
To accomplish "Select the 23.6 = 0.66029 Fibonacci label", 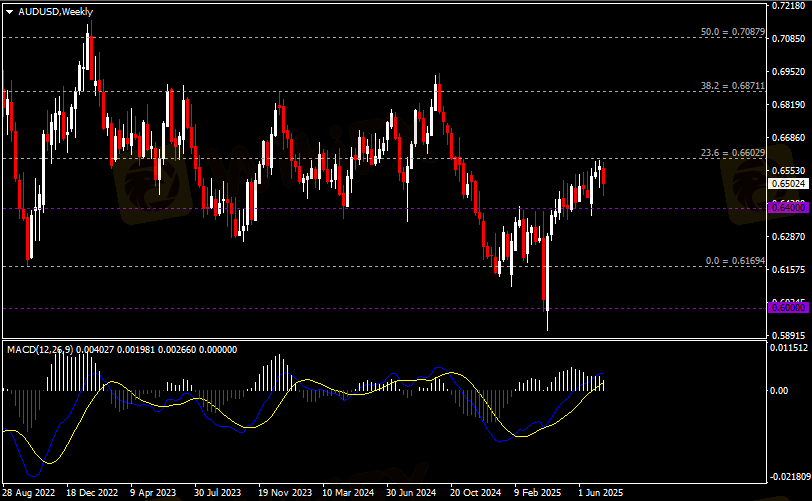I will pos(732,152).
